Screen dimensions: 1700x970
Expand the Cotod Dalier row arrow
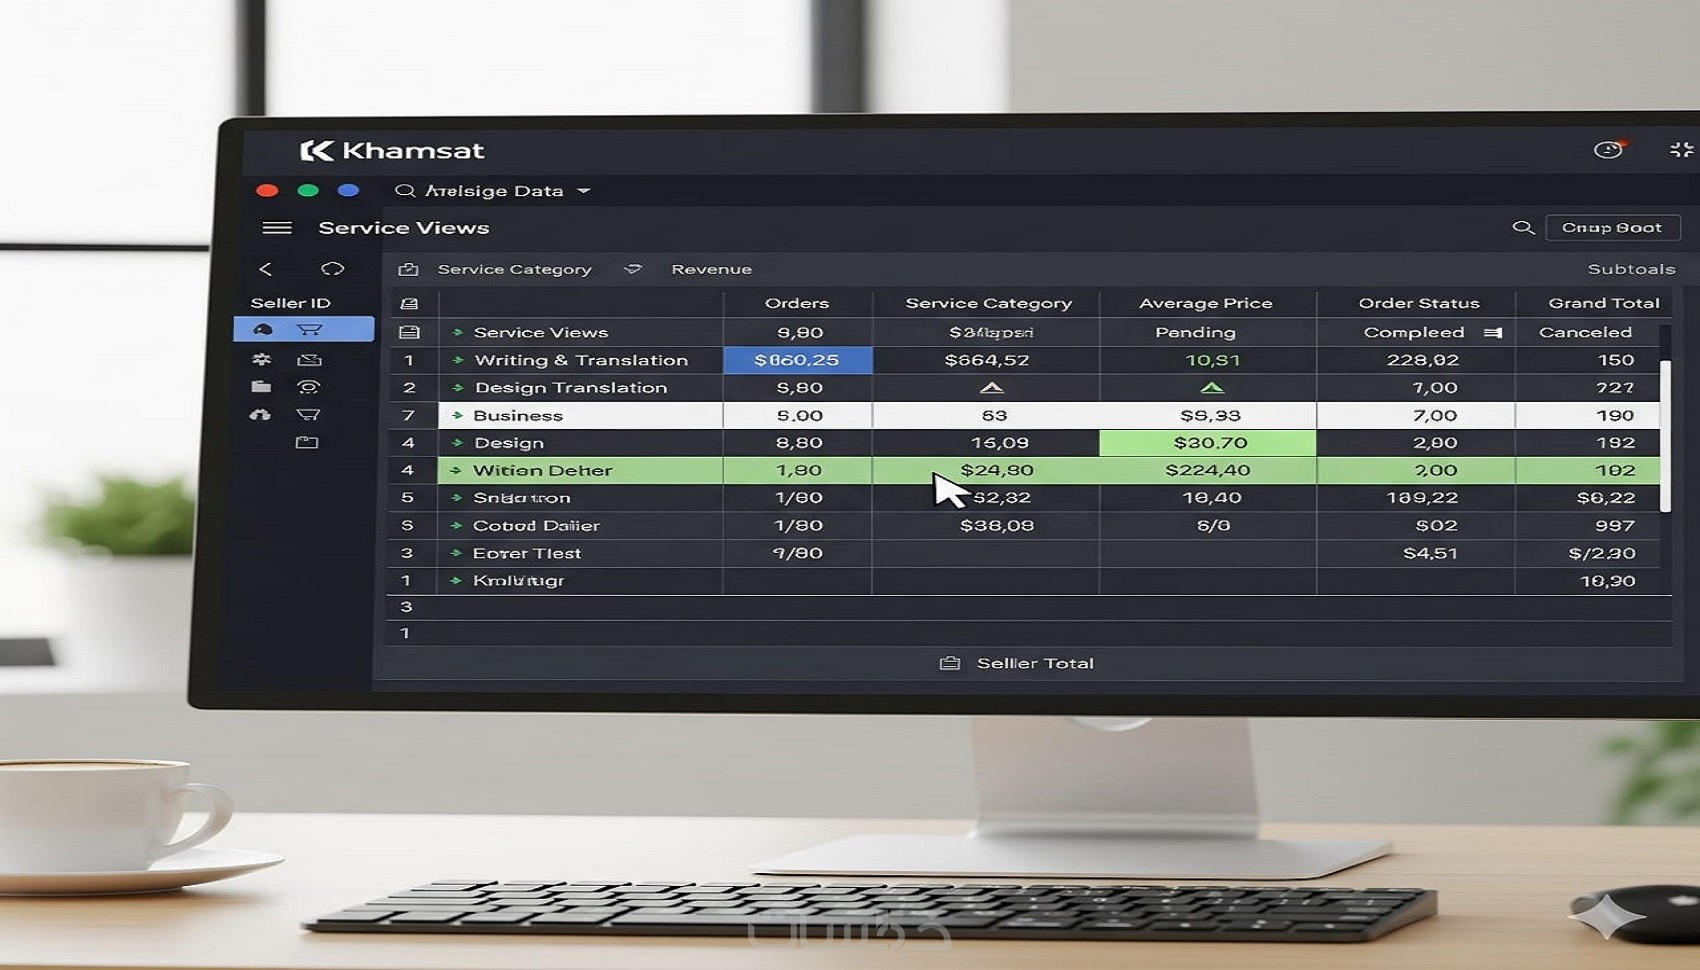tap(457, 525)
